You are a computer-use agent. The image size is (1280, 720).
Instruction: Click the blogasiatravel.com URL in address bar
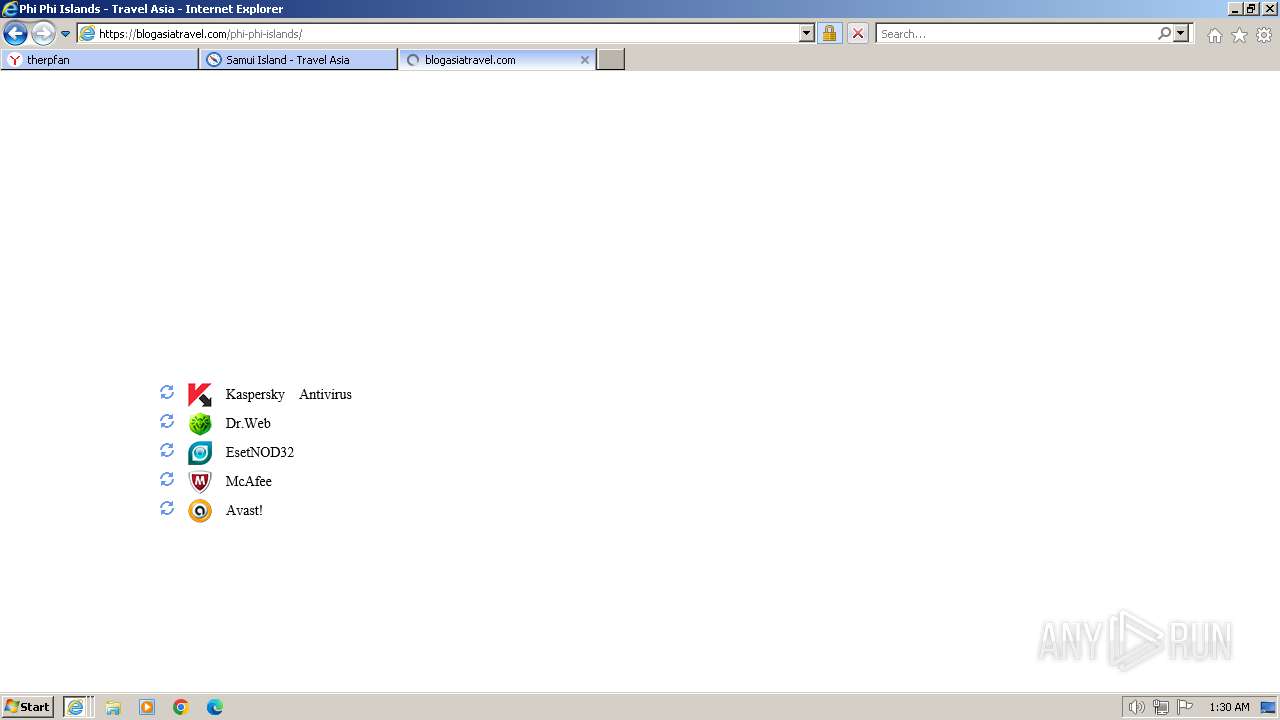(200, 34)
